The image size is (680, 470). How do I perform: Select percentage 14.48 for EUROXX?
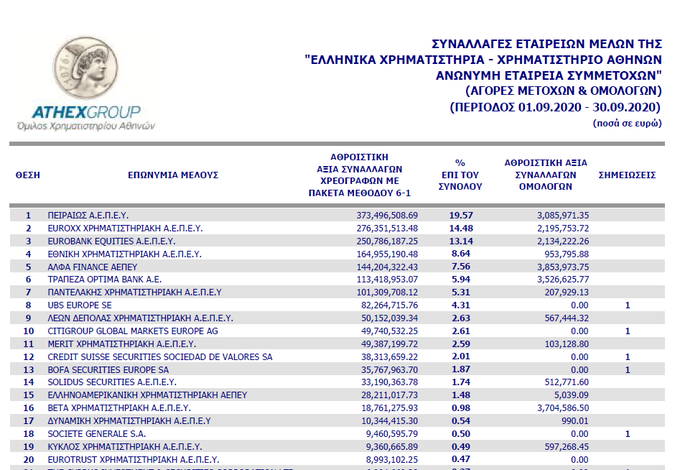(x=461, y=228)
